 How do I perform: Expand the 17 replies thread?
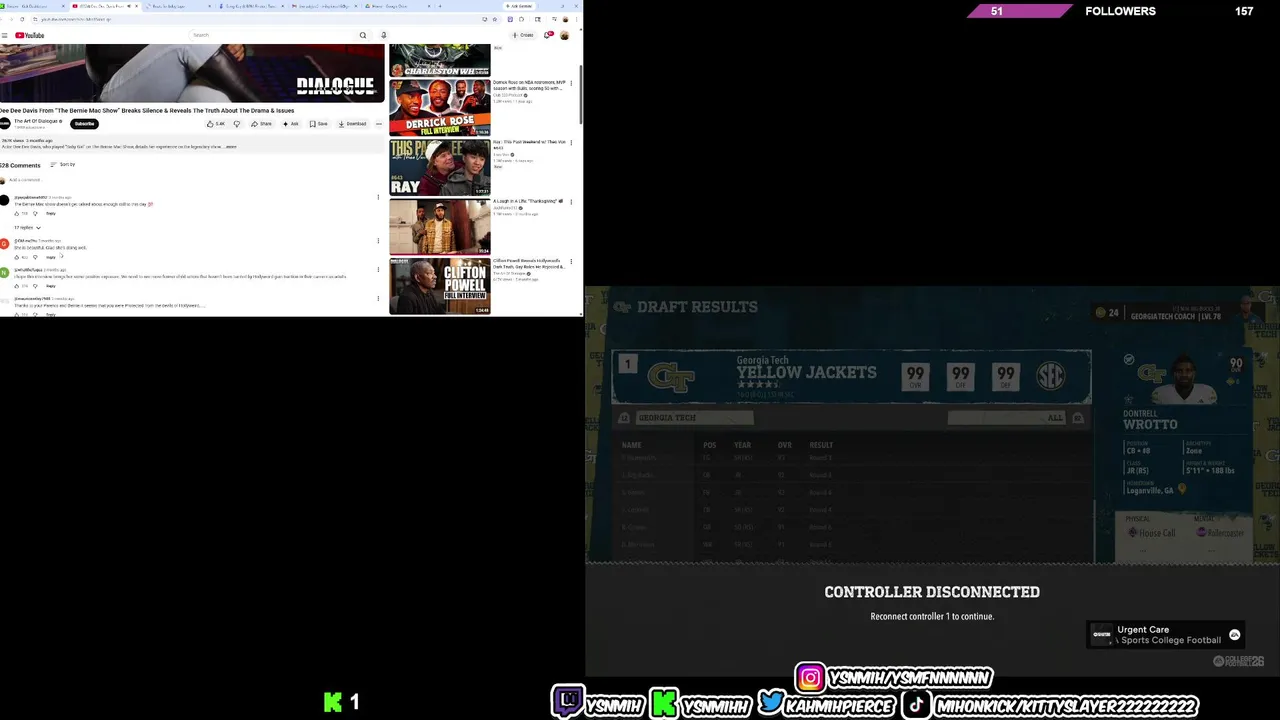[x=27, y=228]
